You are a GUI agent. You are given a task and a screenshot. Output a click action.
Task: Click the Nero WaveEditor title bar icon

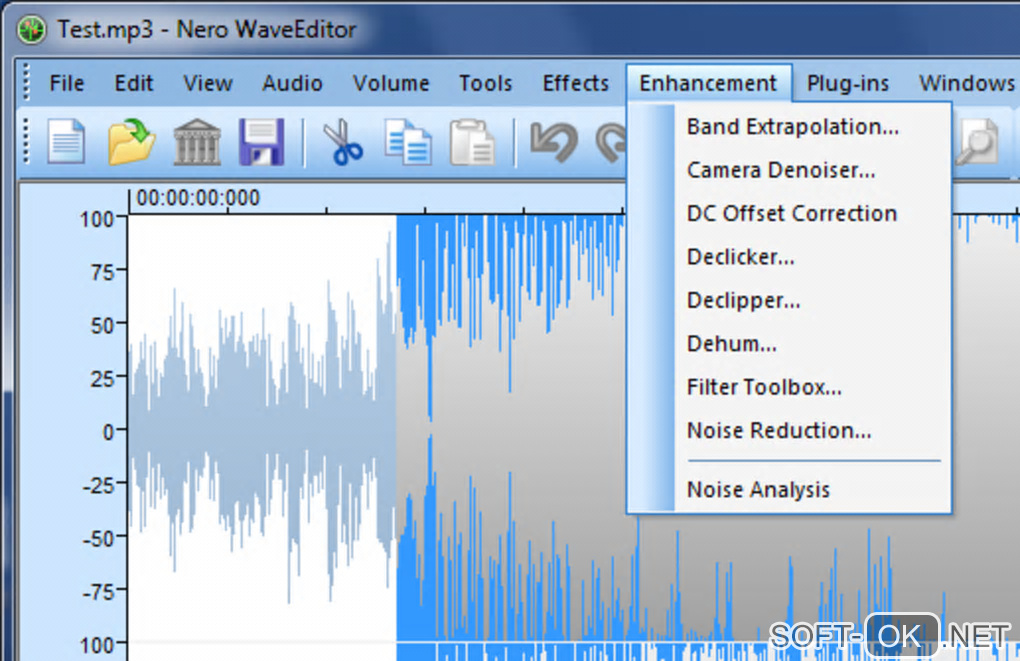coord(31,29)
